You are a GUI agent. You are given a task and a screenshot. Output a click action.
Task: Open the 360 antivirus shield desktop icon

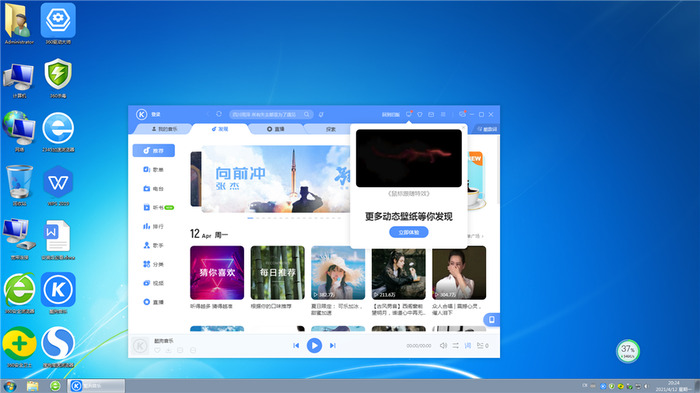click(x=58, y=78)
